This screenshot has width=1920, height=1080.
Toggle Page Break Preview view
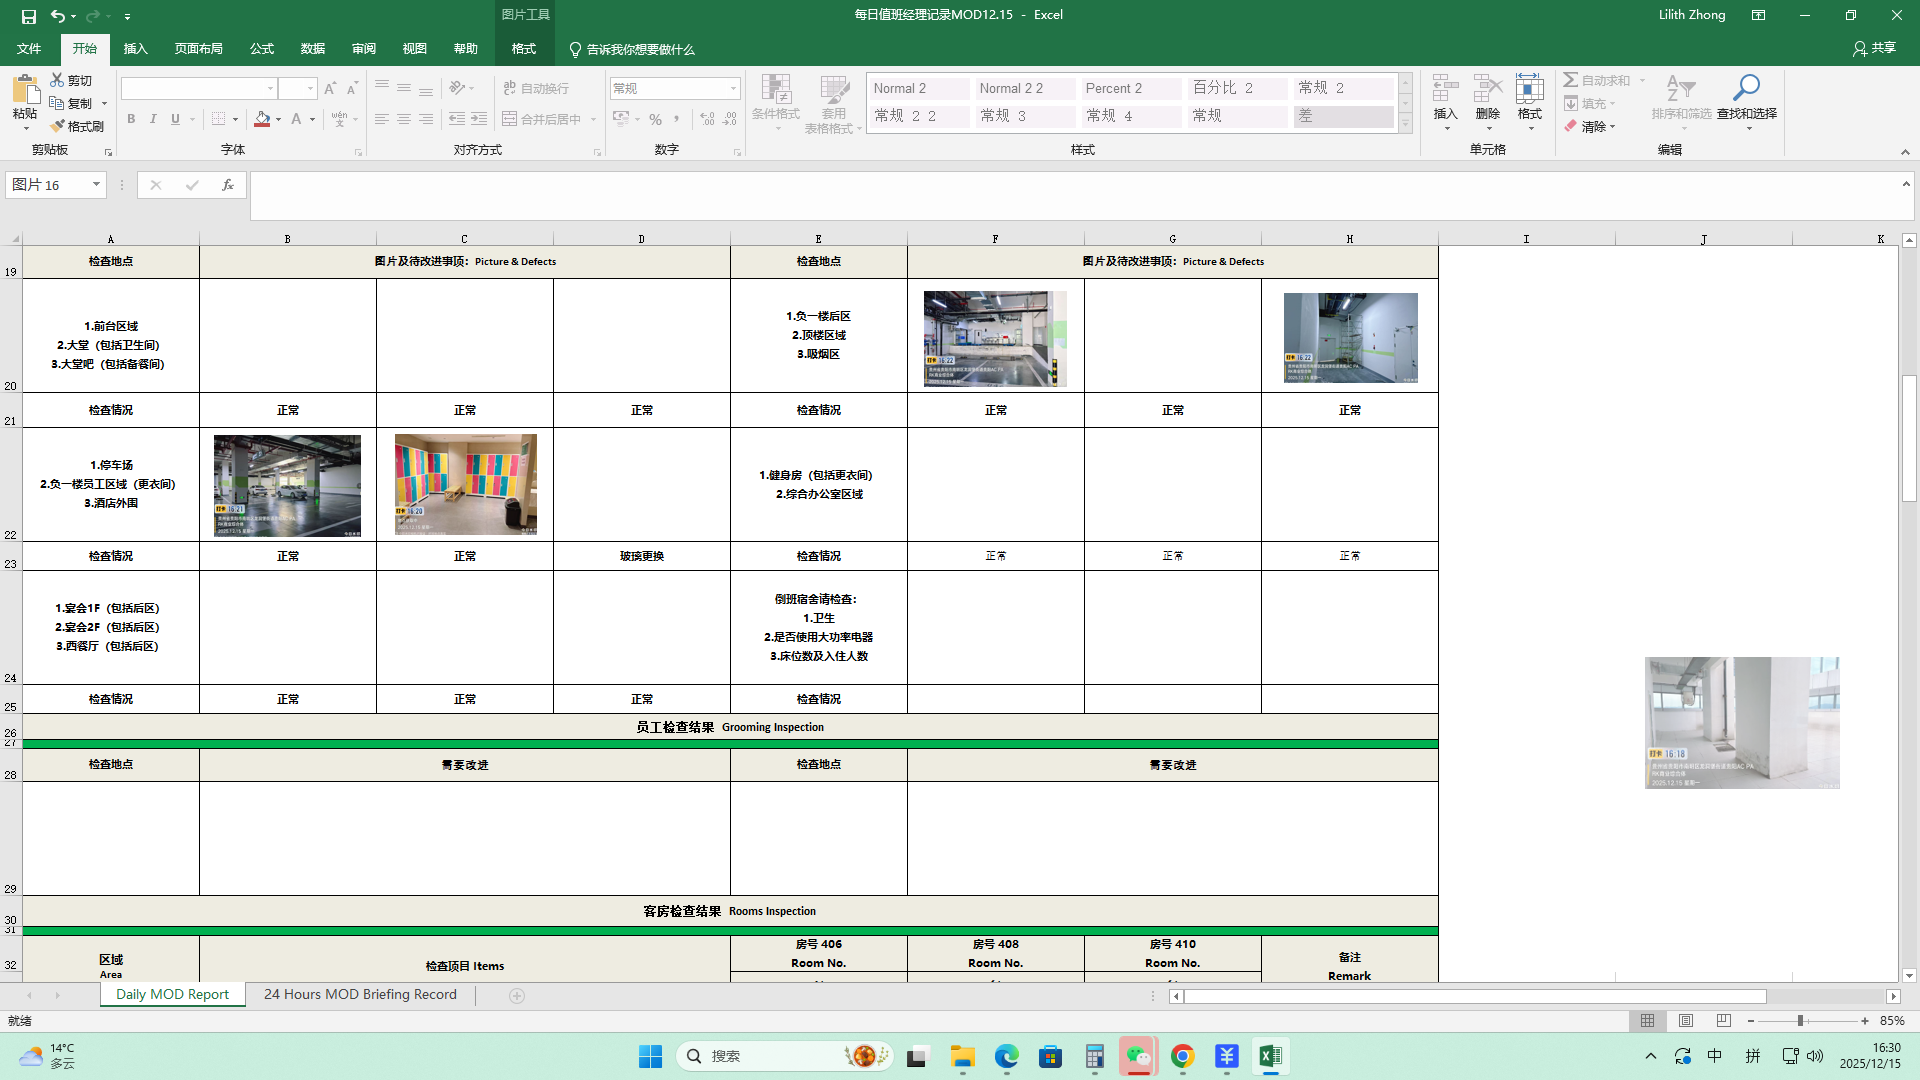click(x=1723, y=1021)
